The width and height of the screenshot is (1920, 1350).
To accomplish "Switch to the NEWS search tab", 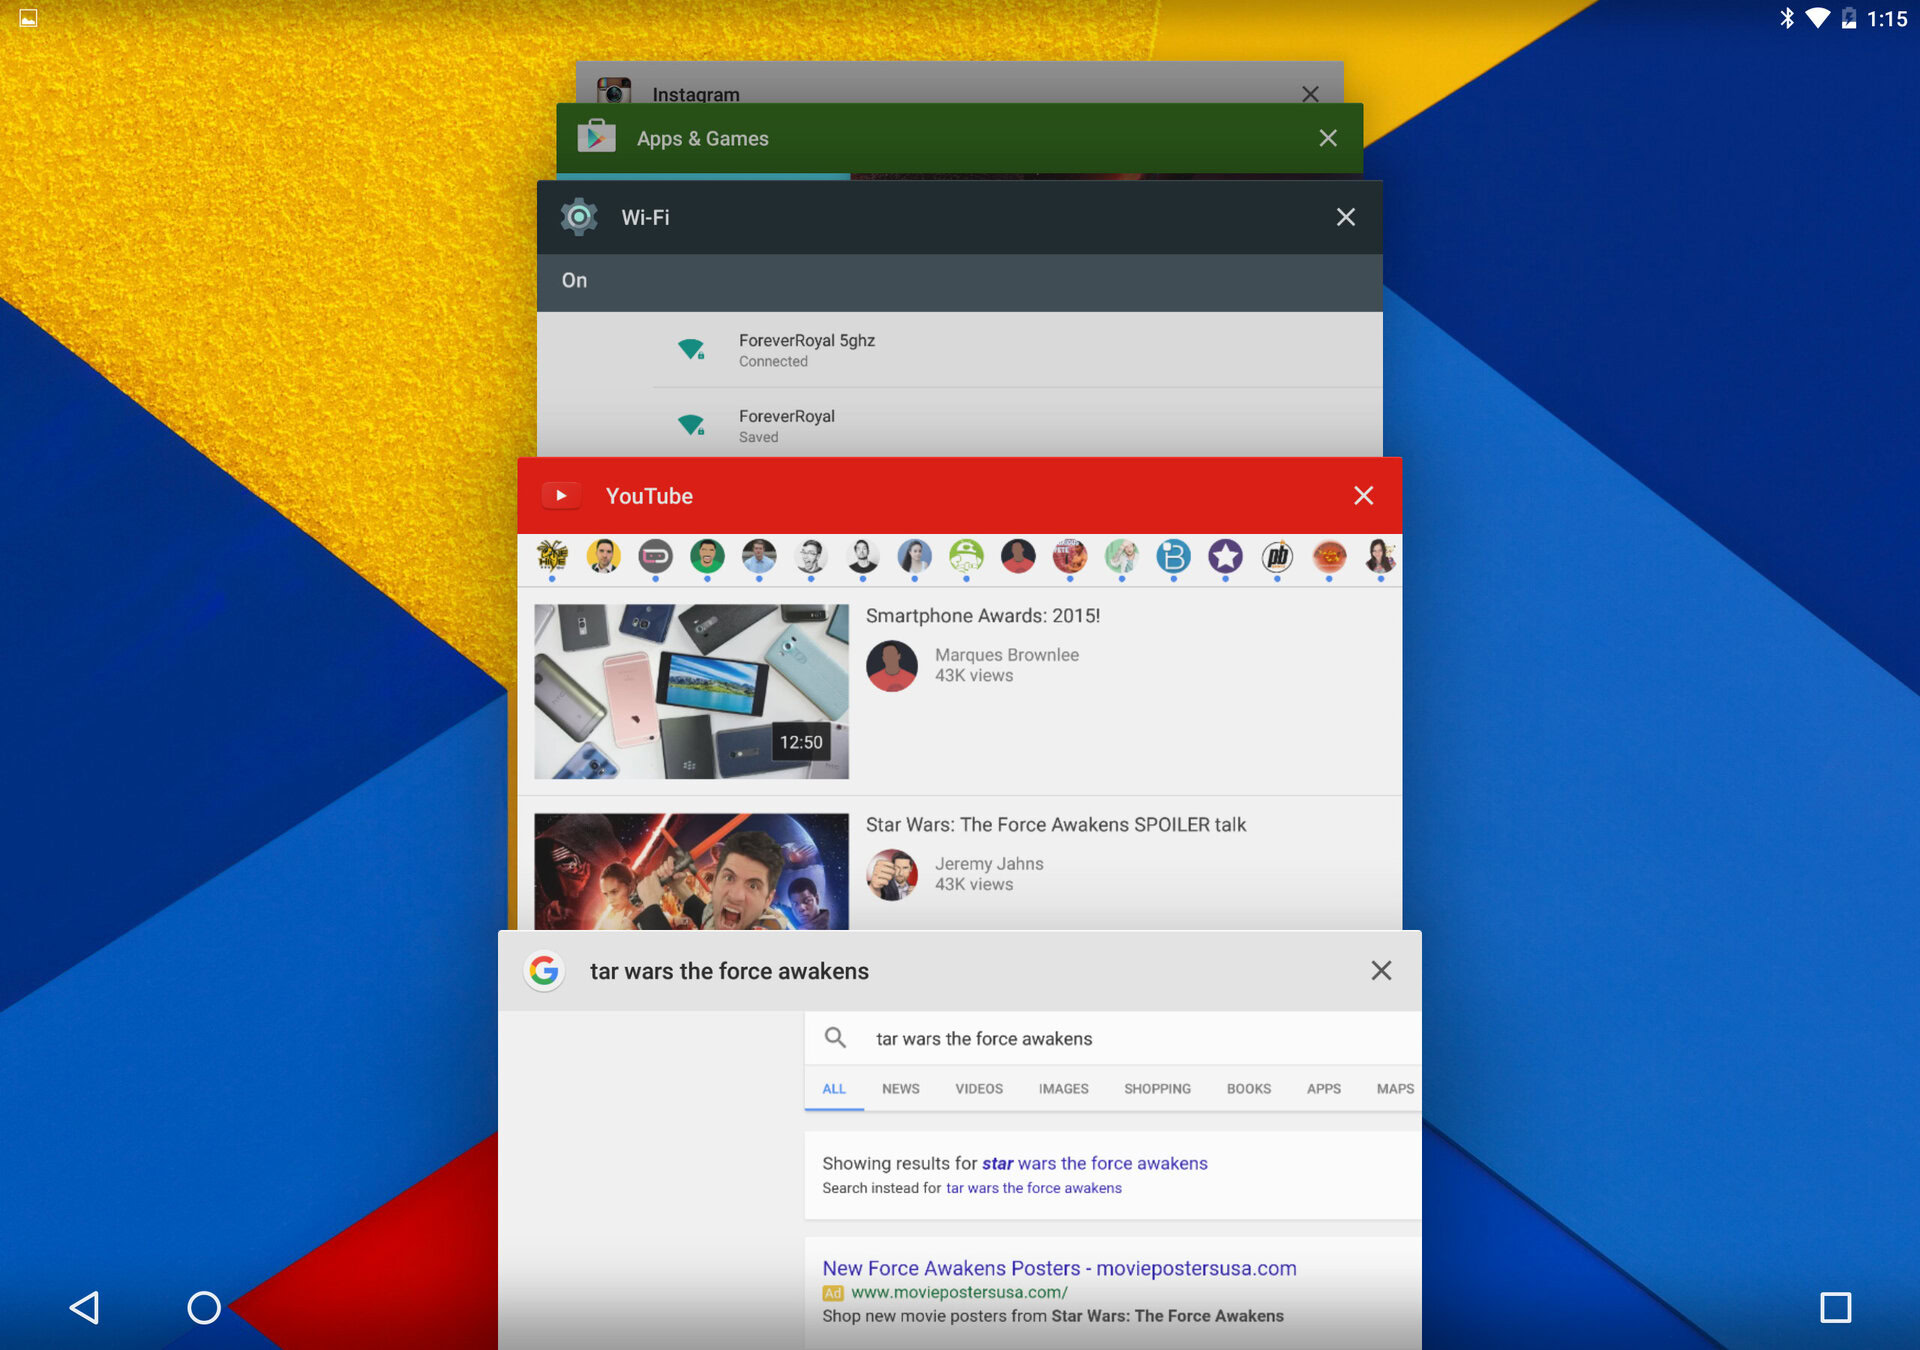I will [x=900, y=1089].
